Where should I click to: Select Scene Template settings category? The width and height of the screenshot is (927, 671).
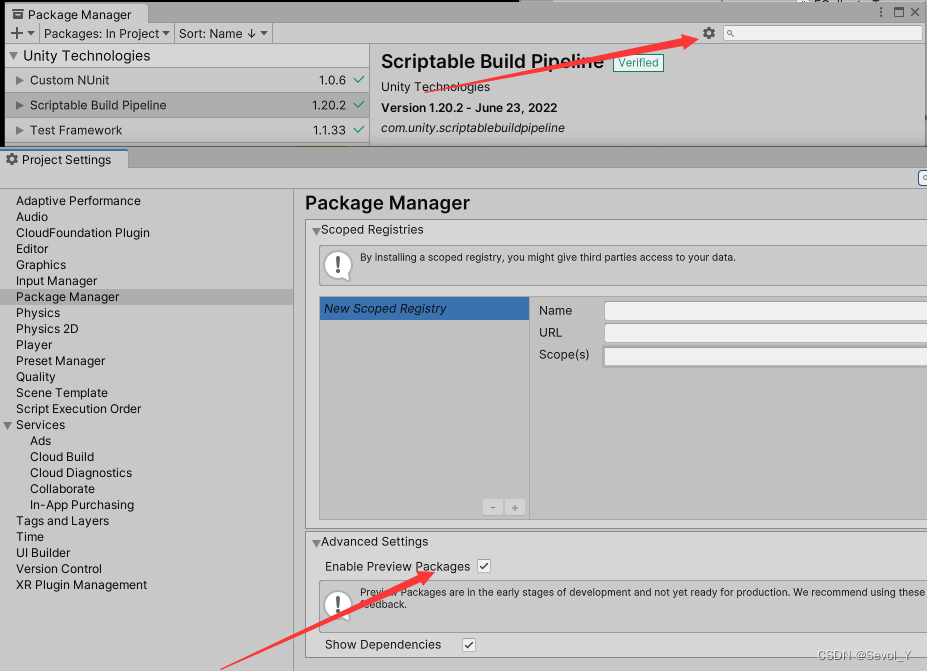coord(61,393)
